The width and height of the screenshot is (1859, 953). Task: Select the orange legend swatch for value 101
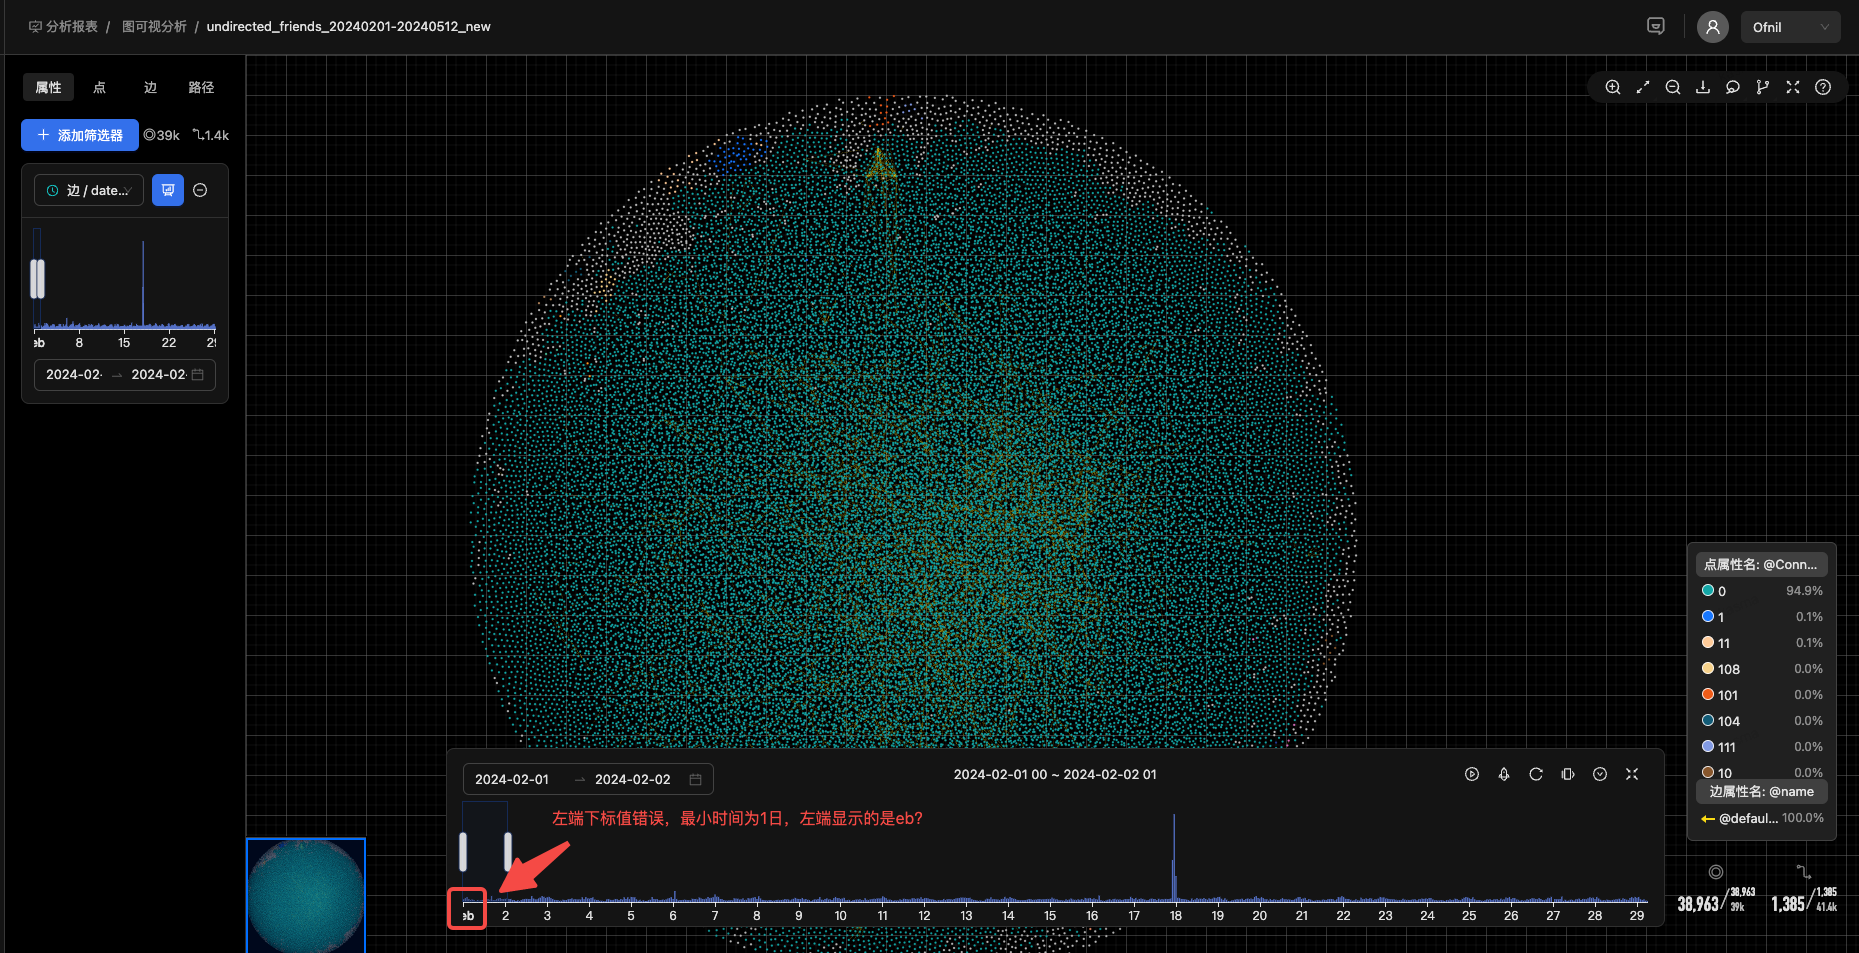1708,695
